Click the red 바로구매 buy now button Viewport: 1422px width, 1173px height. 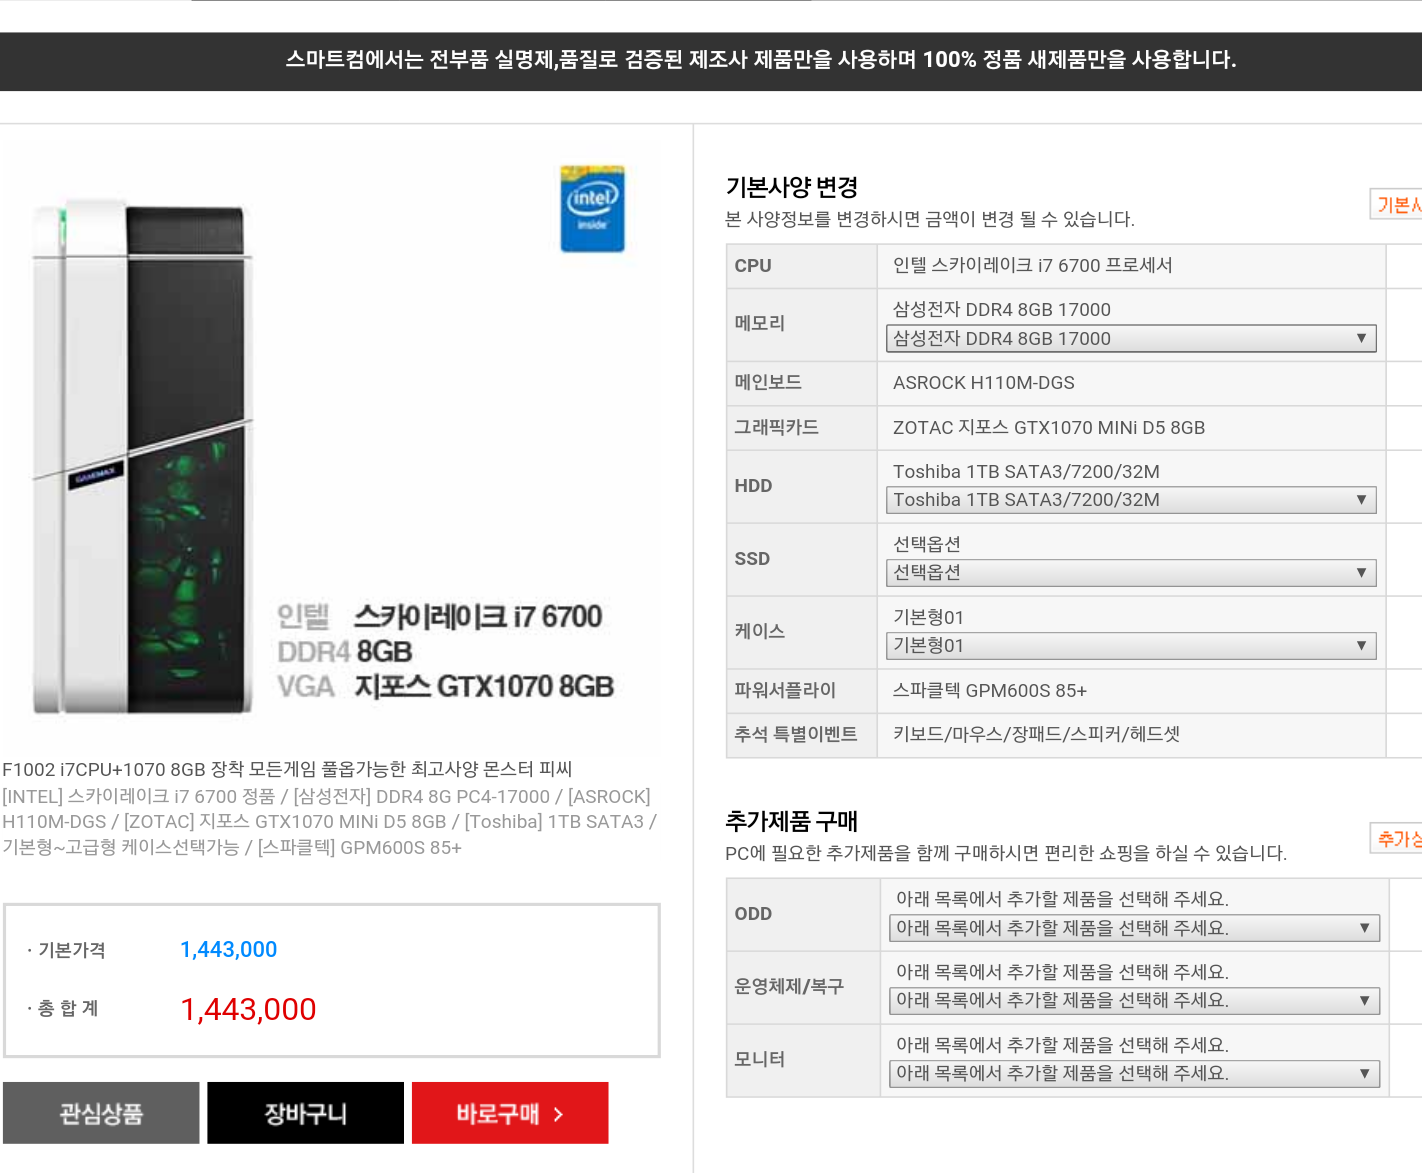tap(510, 1113)
